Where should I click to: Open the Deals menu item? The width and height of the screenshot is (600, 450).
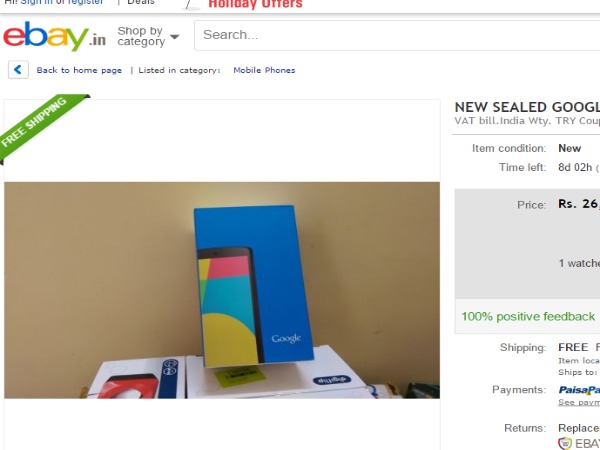click(x=141, y=2)
